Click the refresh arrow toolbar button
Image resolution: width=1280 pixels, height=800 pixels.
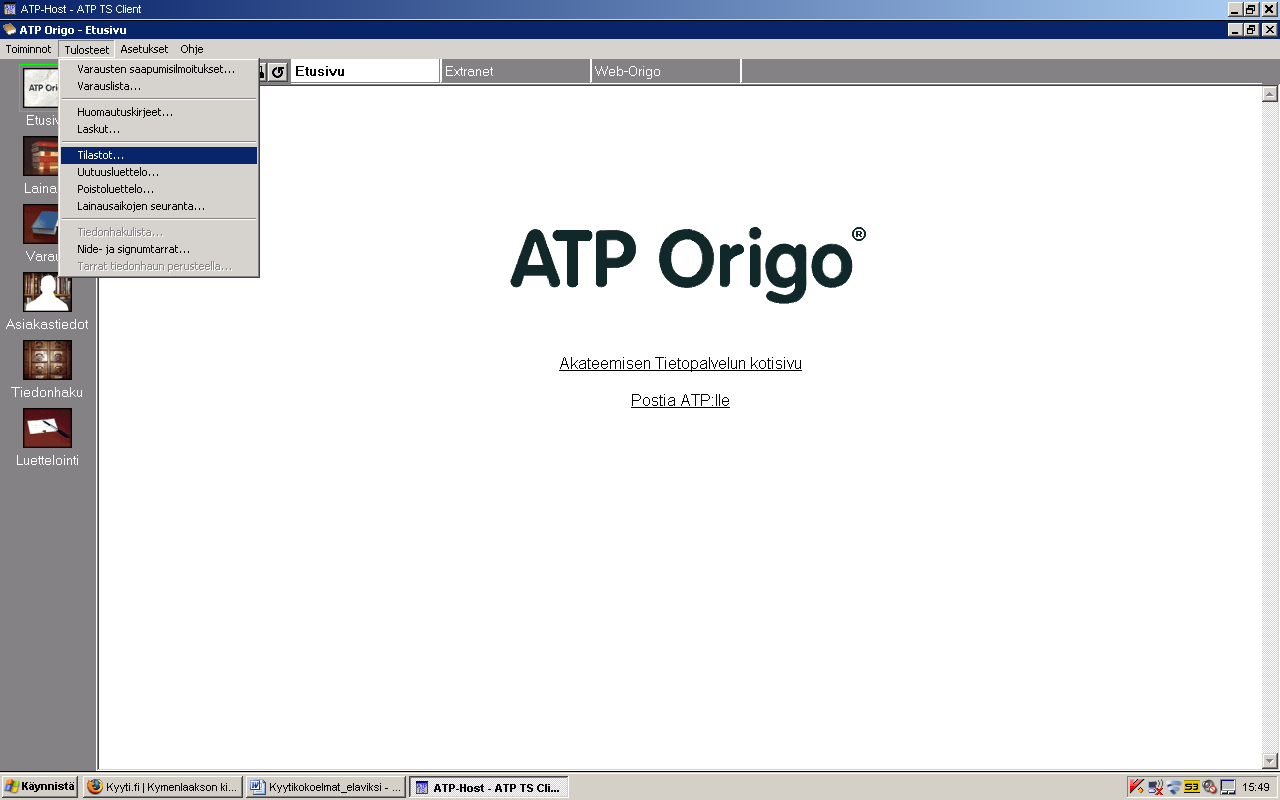[278, 72]
